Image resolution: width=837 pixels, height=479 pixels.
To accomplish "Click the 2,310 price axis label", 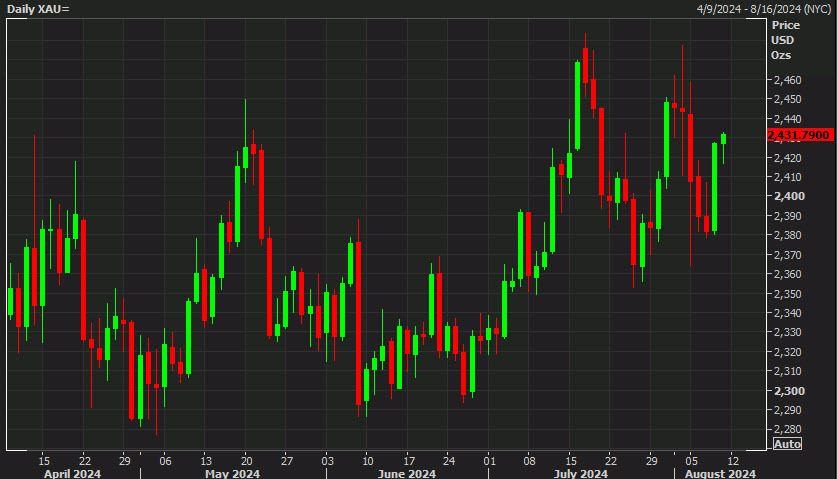I will point(787,372).
